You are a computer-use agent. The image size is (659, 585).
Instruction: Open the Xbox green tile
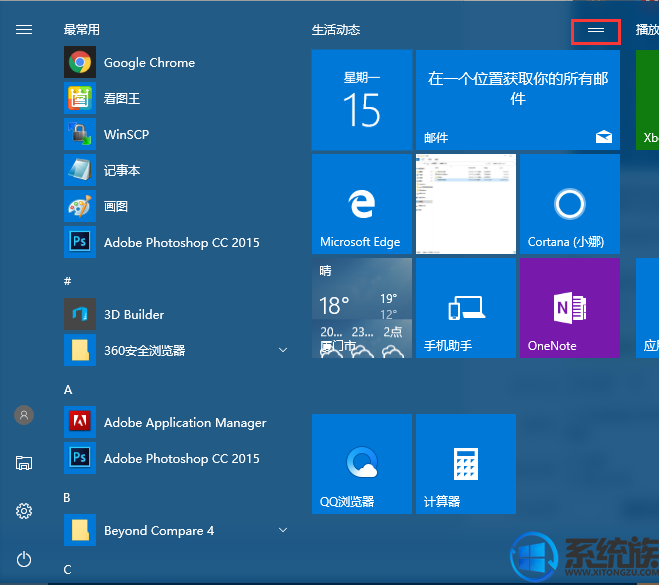point(647,100)
